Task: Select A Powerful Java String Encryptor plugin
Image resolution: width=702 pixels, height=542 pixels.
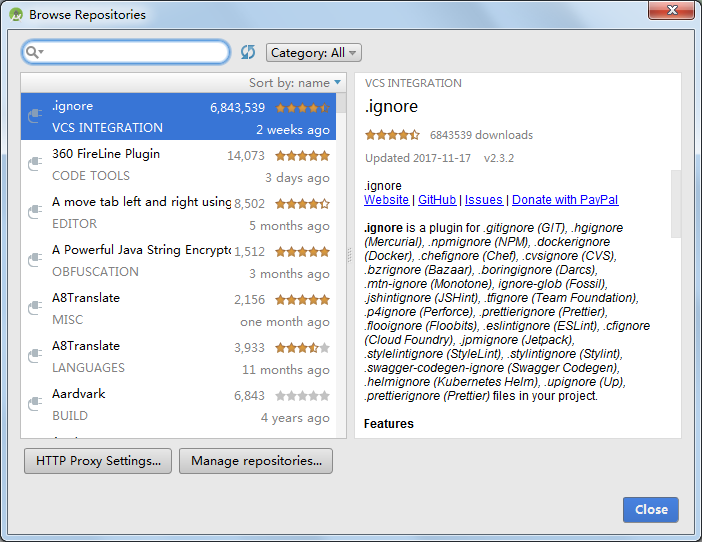Action: click(x=178, y=260)
